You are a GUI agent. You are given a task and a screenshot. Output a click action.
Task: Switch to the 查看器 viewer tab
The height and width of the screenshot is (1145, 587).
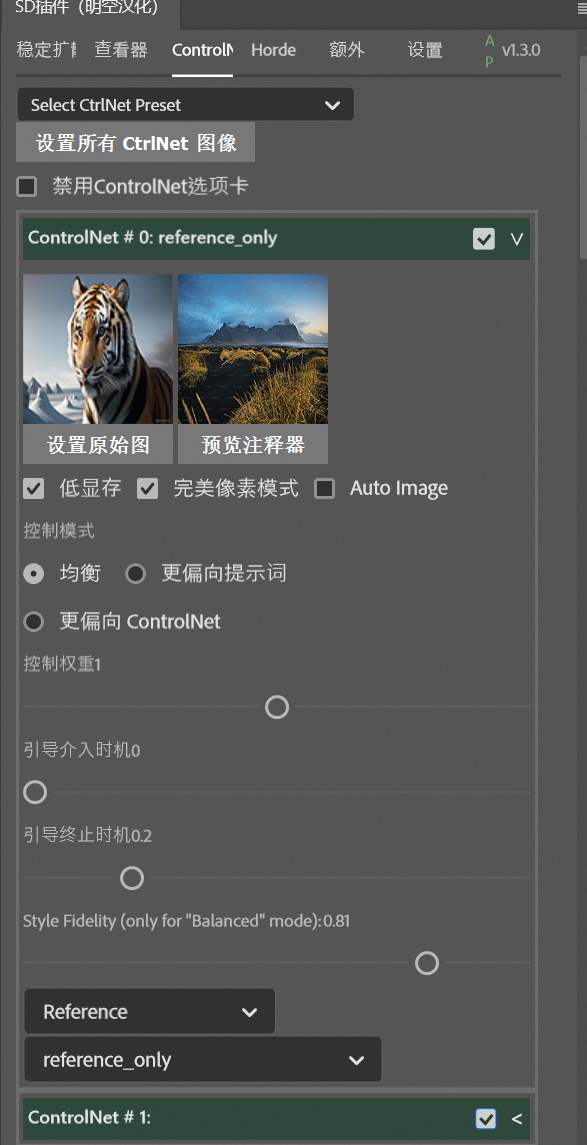[x=120, y=49]
